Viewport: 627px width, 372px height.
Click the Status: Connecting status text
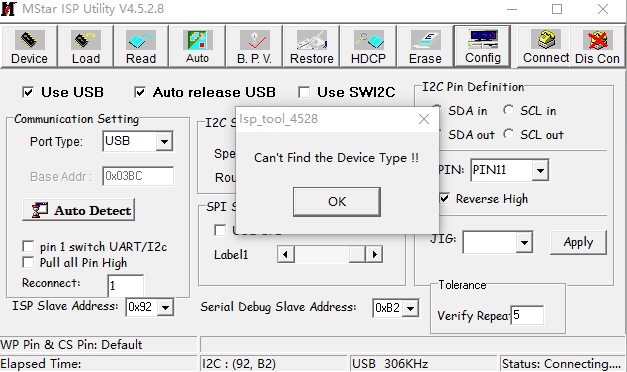[561, 364]
